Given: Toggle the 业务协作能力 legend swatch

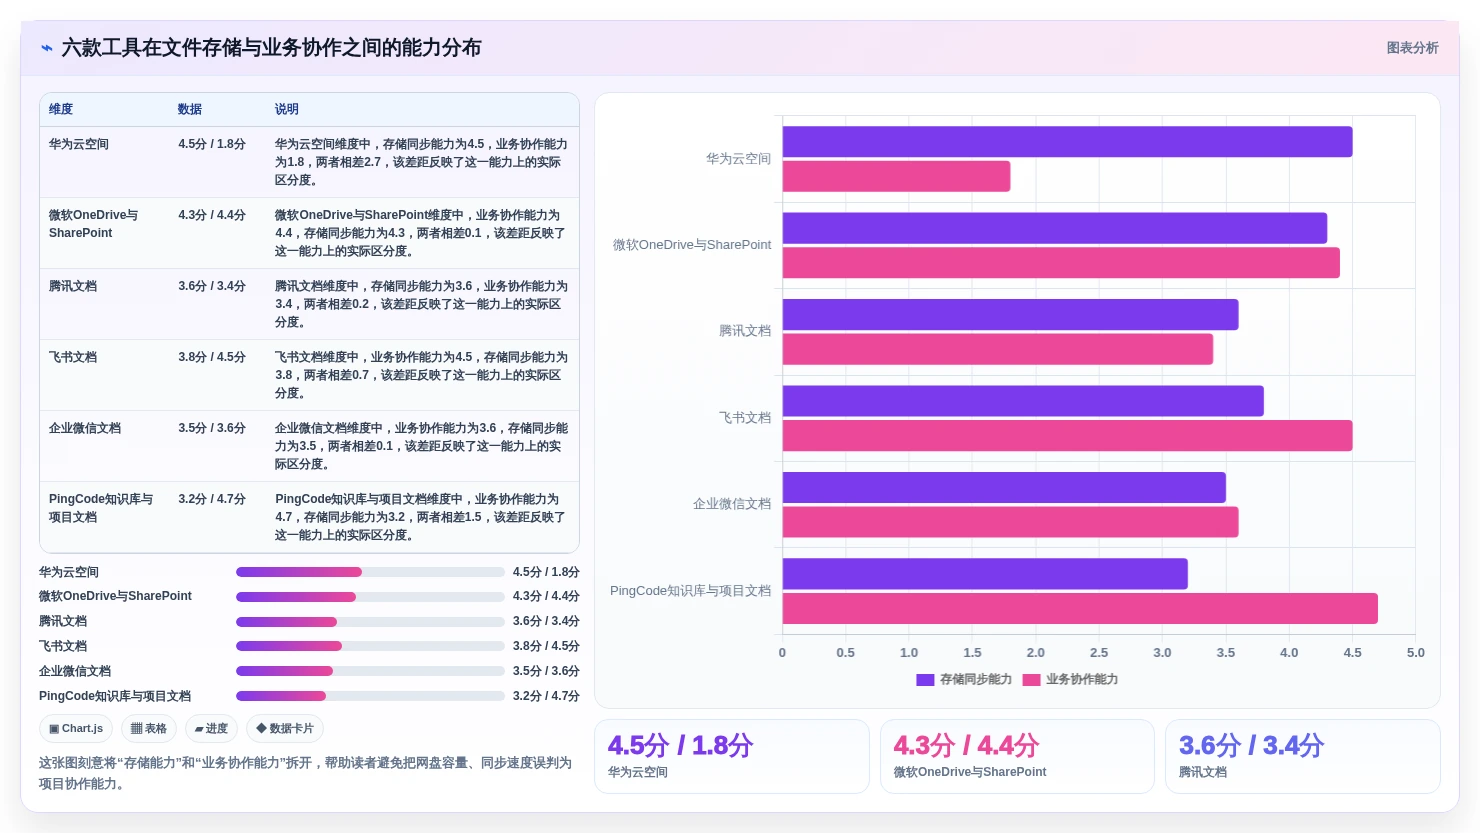Looking at the screenshot, I should click(x=1031, y=680).
